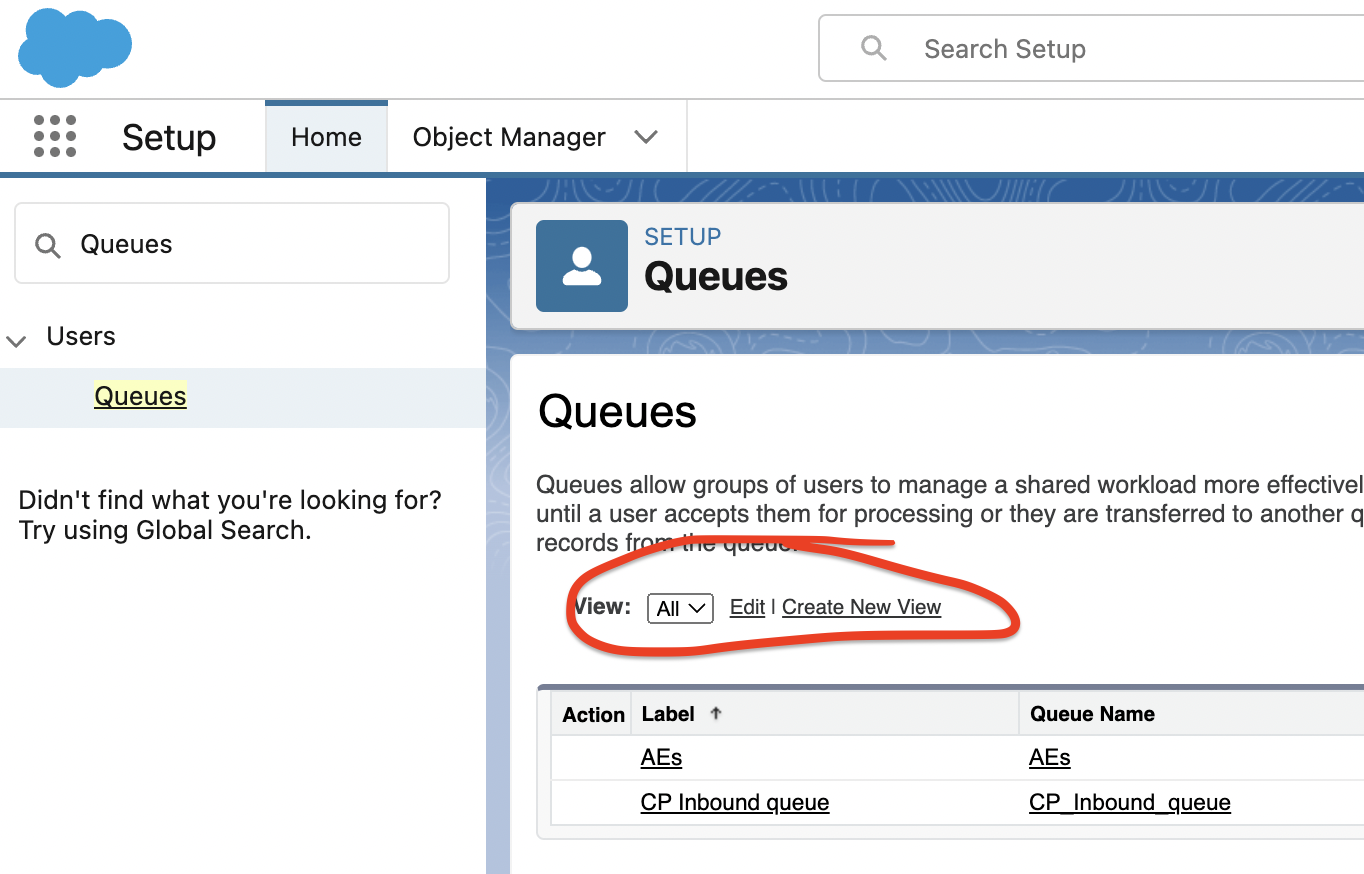Switch to the Home tab
The image size is (1364, 874).
(x=326, y=136)
